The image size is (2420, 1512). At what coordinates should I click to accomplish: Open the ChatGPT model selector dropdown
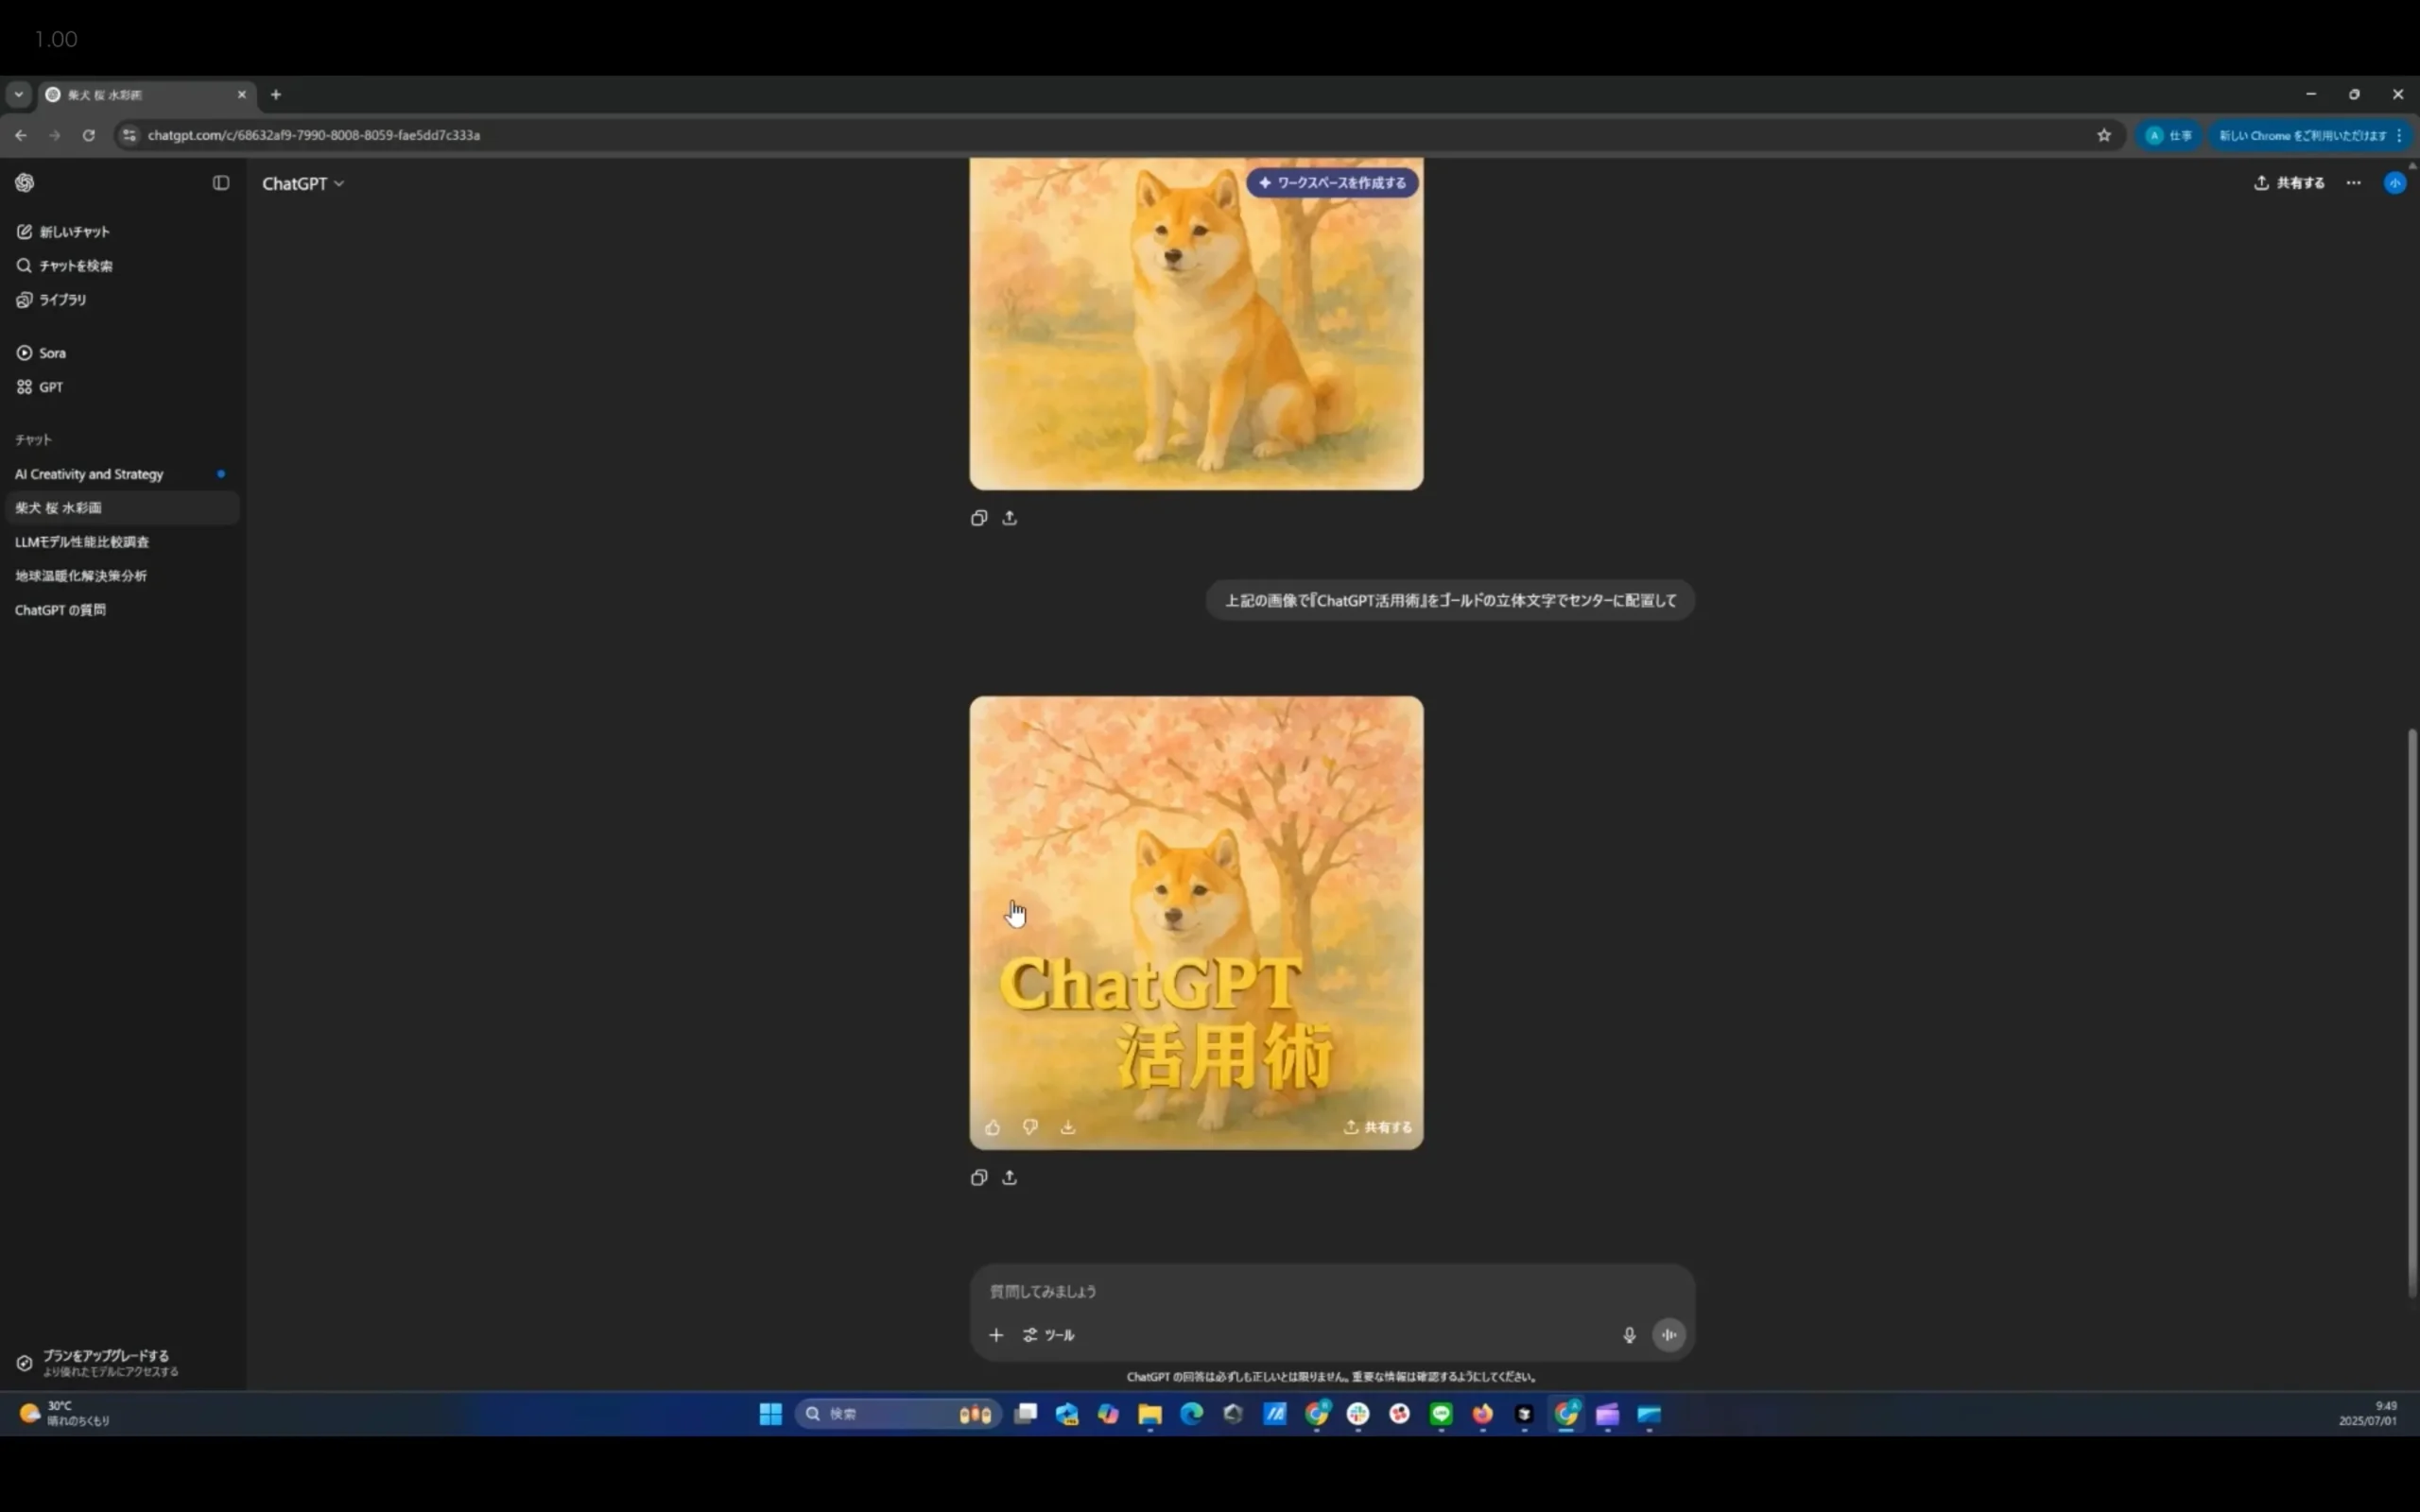[x=303, y=184]
